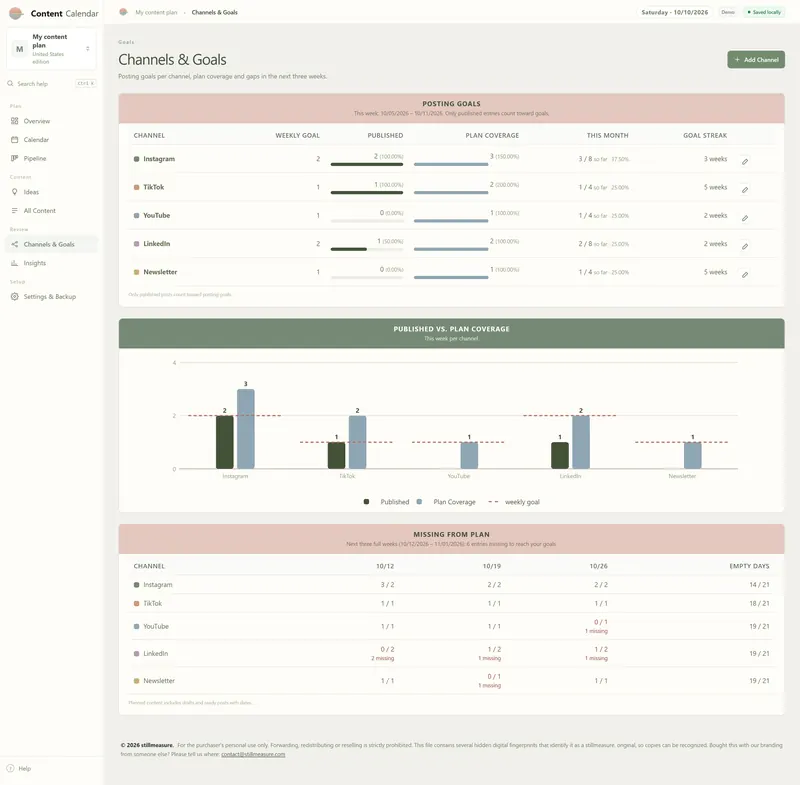
Task: Toggle Plan Coverage series in legend
Action: pos(446,502)
